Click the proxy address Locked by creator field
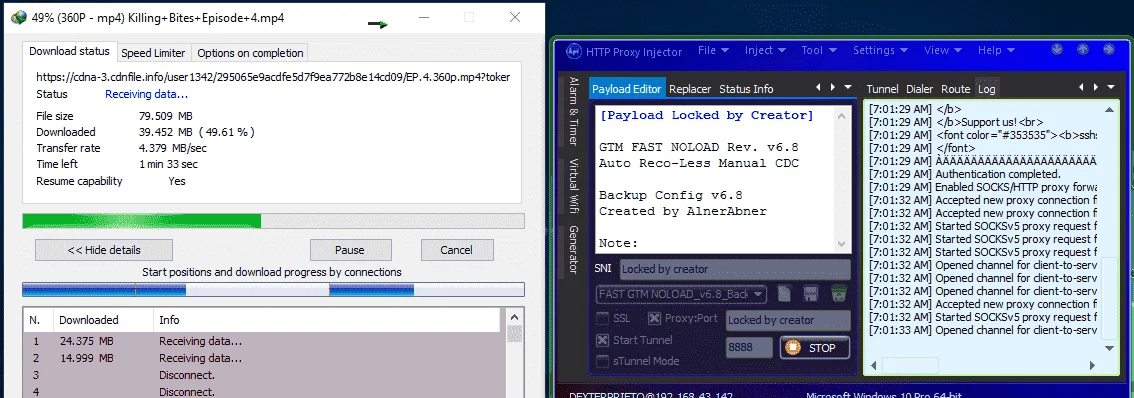 point(788,320)
